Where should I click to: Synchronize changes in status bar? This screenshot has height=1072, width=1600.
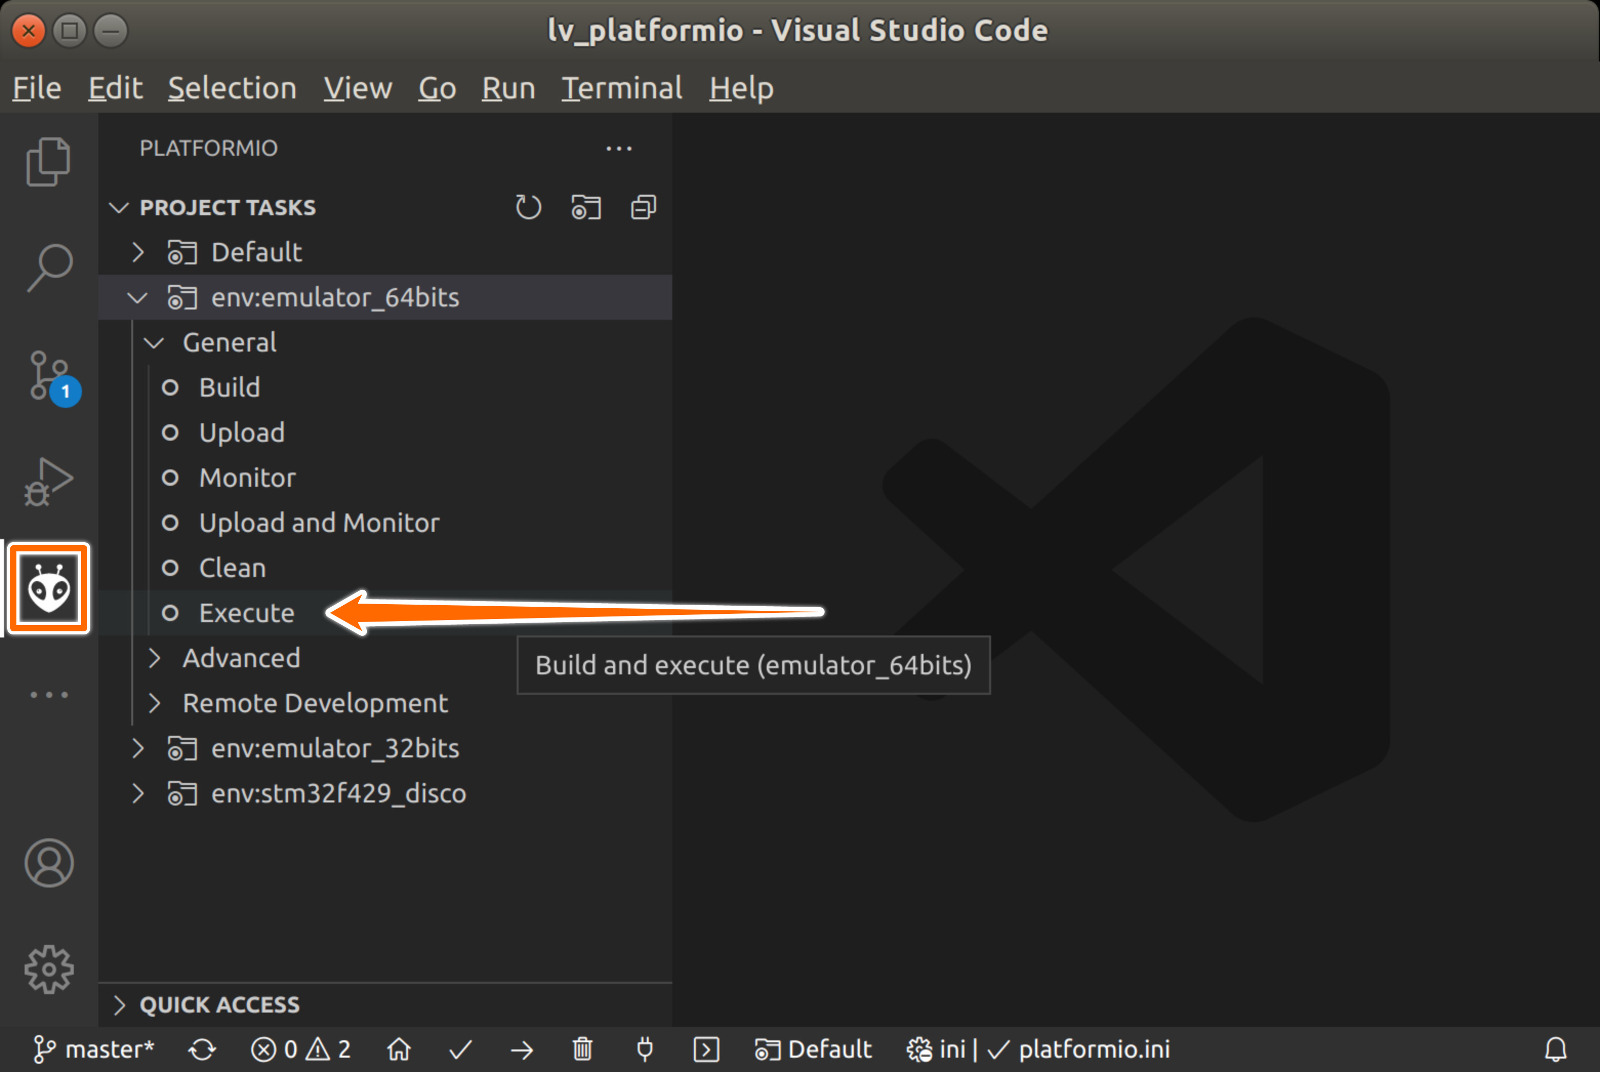pyautogui.click(x=202, y=1049)
